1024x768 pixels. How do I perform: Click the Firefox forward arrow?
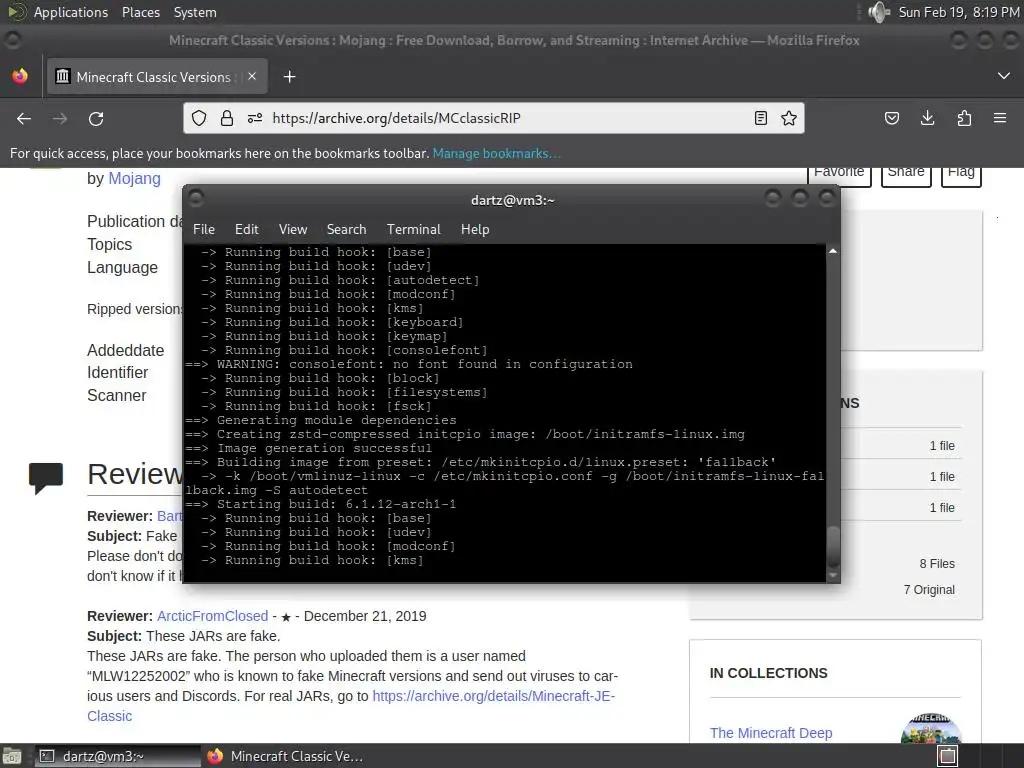60,118
